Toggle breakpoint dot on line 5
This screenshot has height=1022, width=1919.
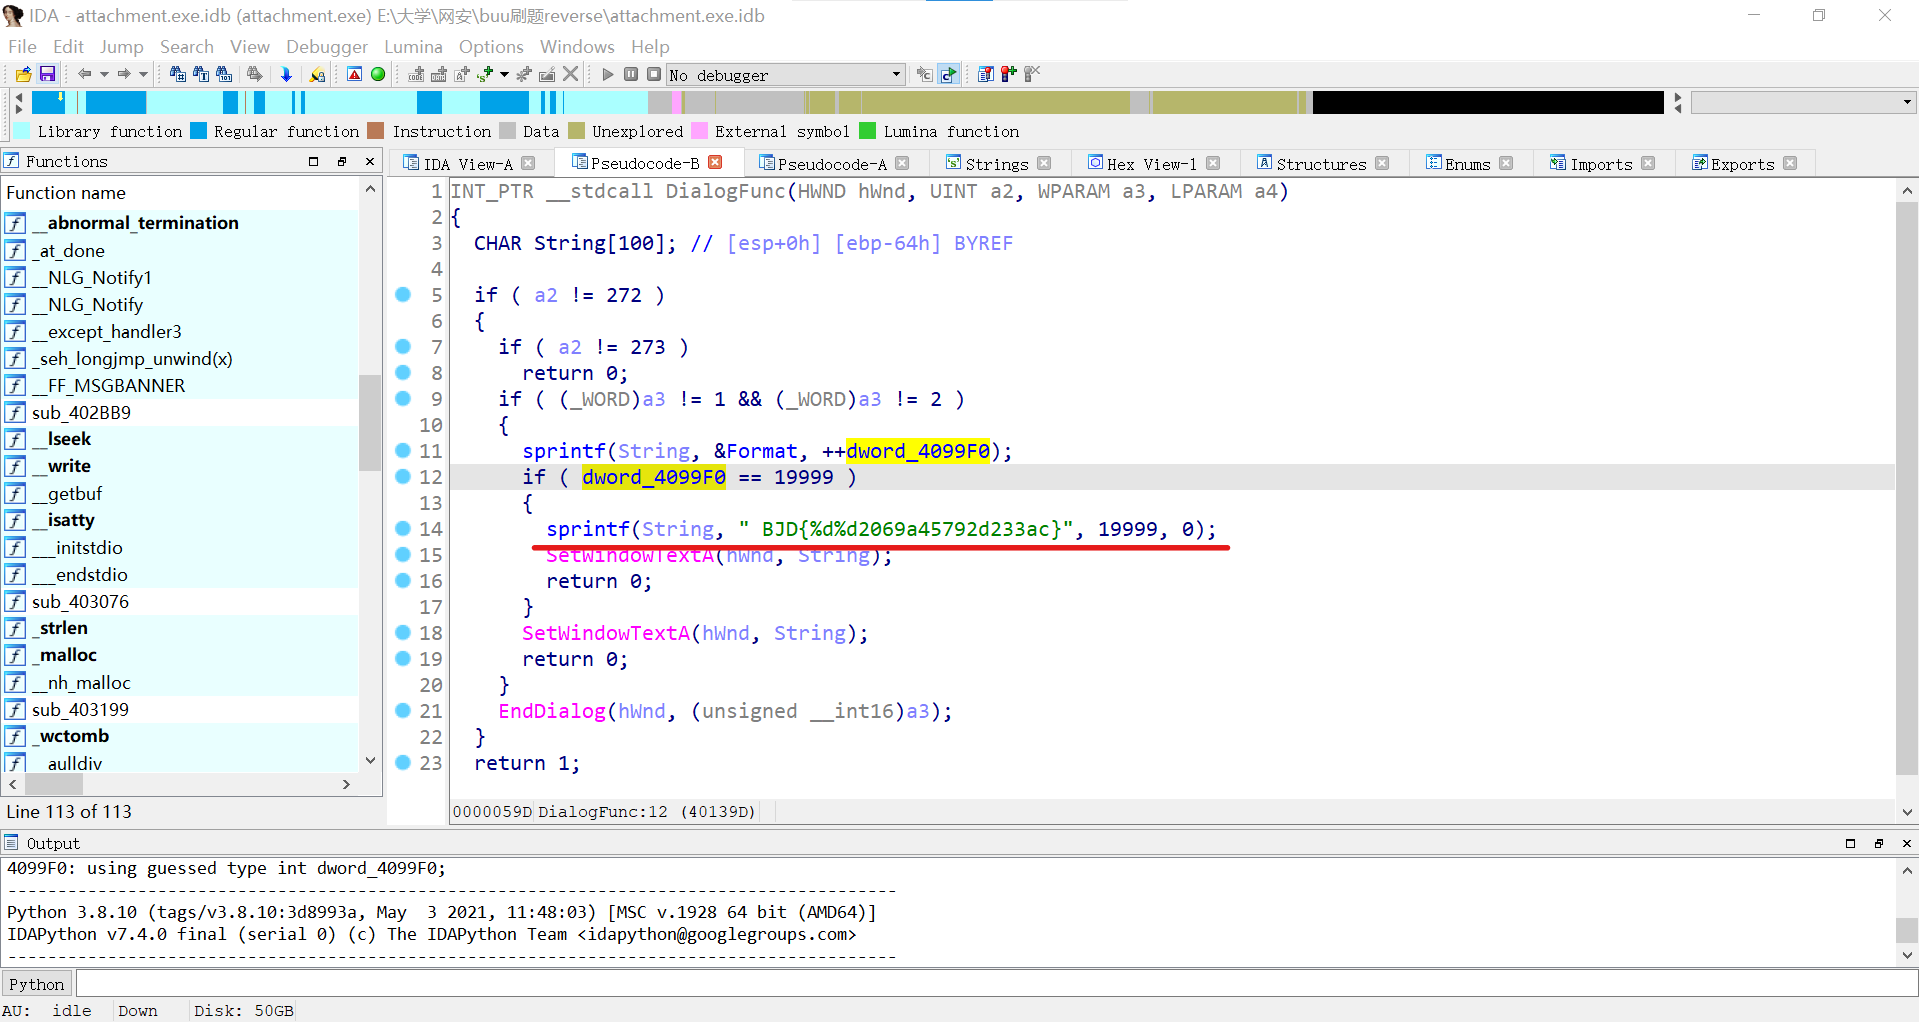(x=403, y=294)
